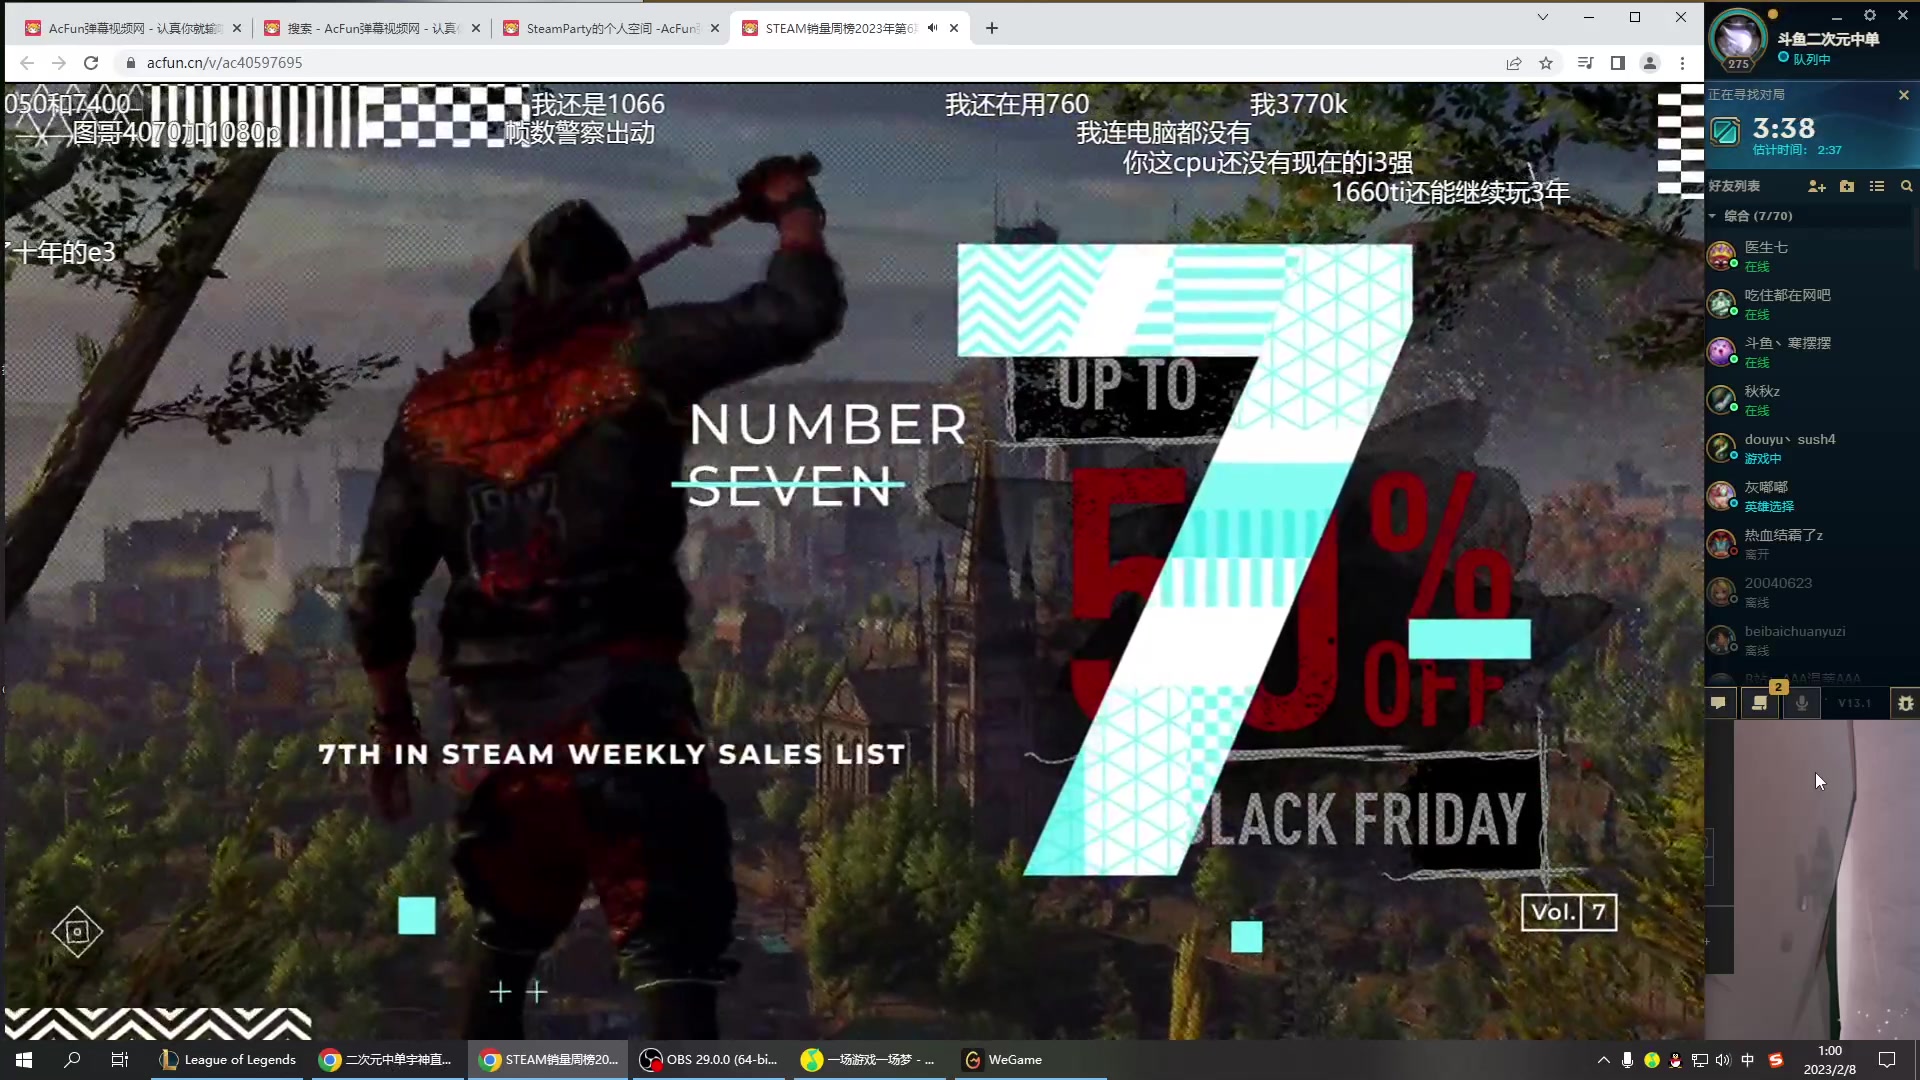Show hidden system tray icons
Image resolution: width=1920 pixels, height=1080 pixels.
pyautogui.click(x=1603, y=1060)
